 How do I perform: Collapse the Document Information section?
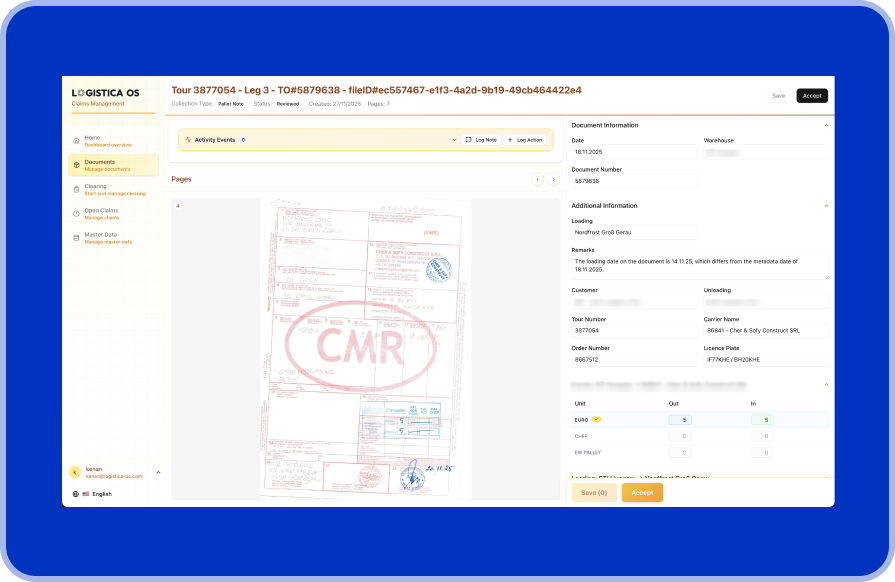(826, 126)
